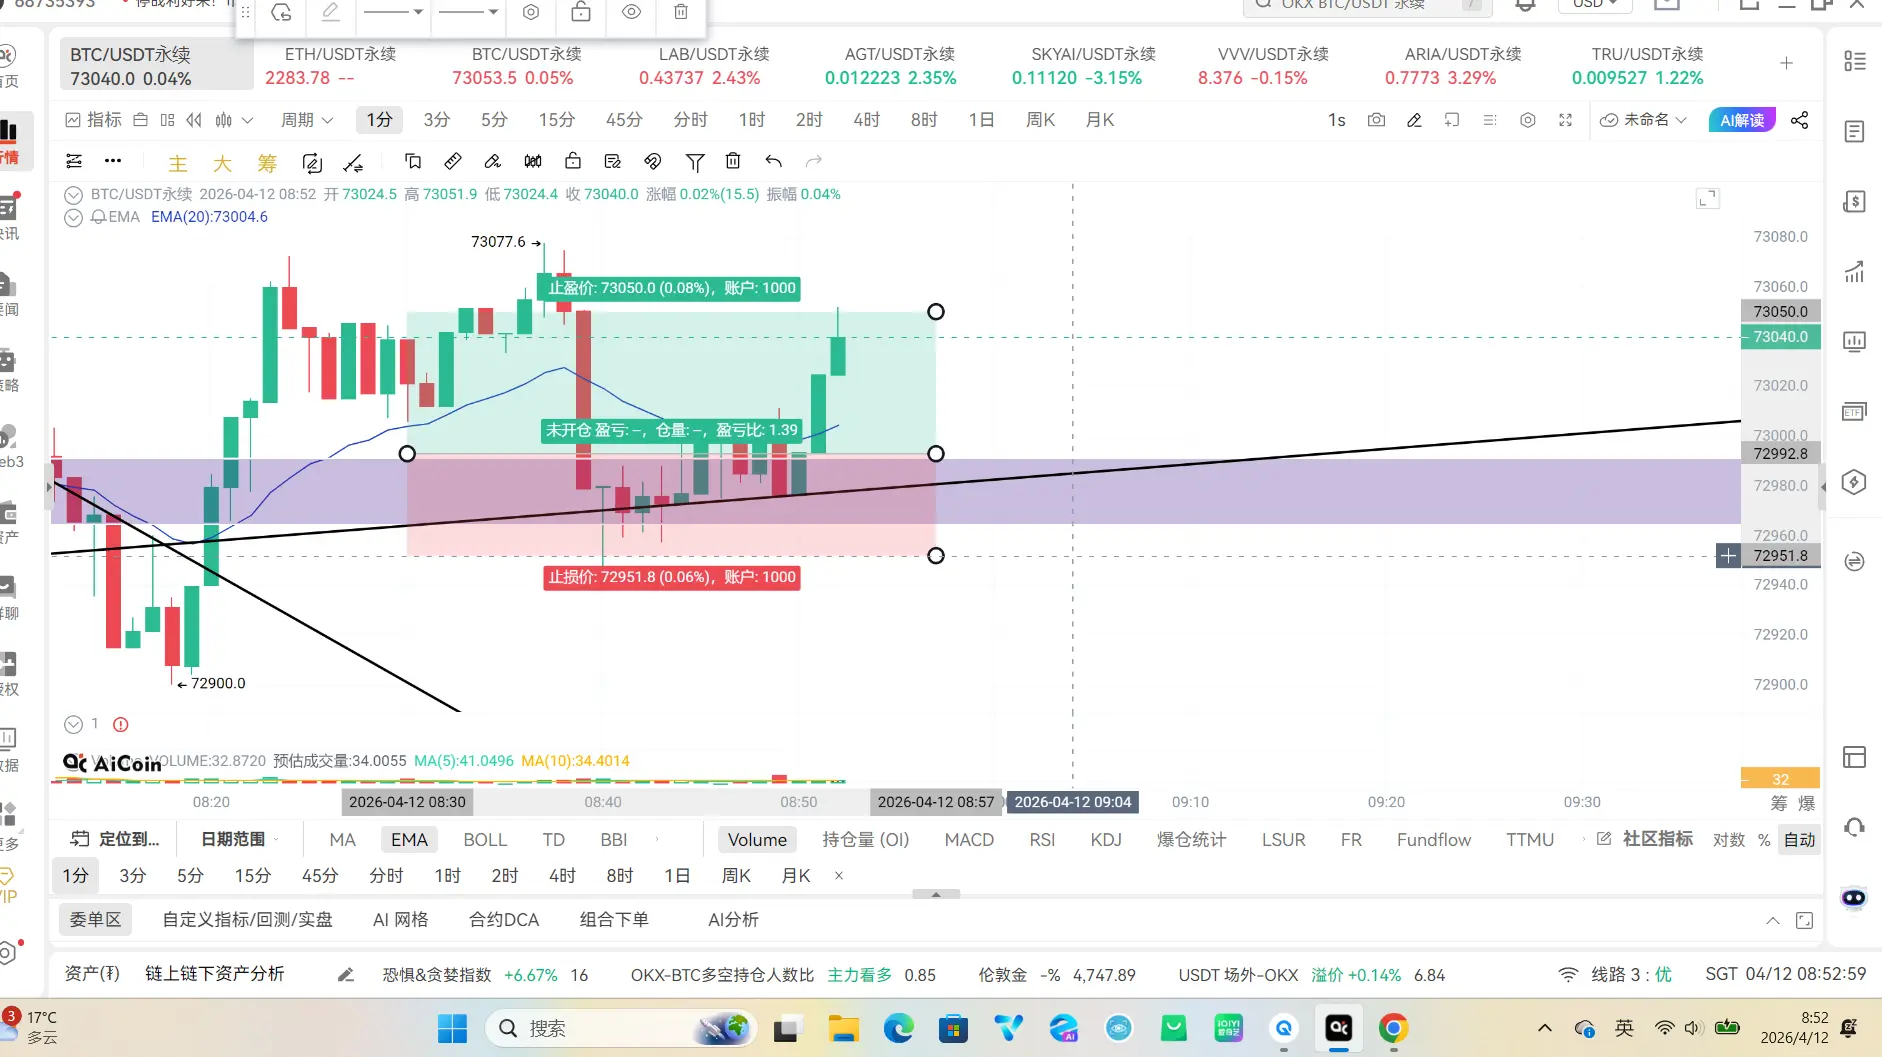Collapse the BTC/USDT永续 legend row
Screen dimensions: 1882x1057
click(x=73, y=195)
